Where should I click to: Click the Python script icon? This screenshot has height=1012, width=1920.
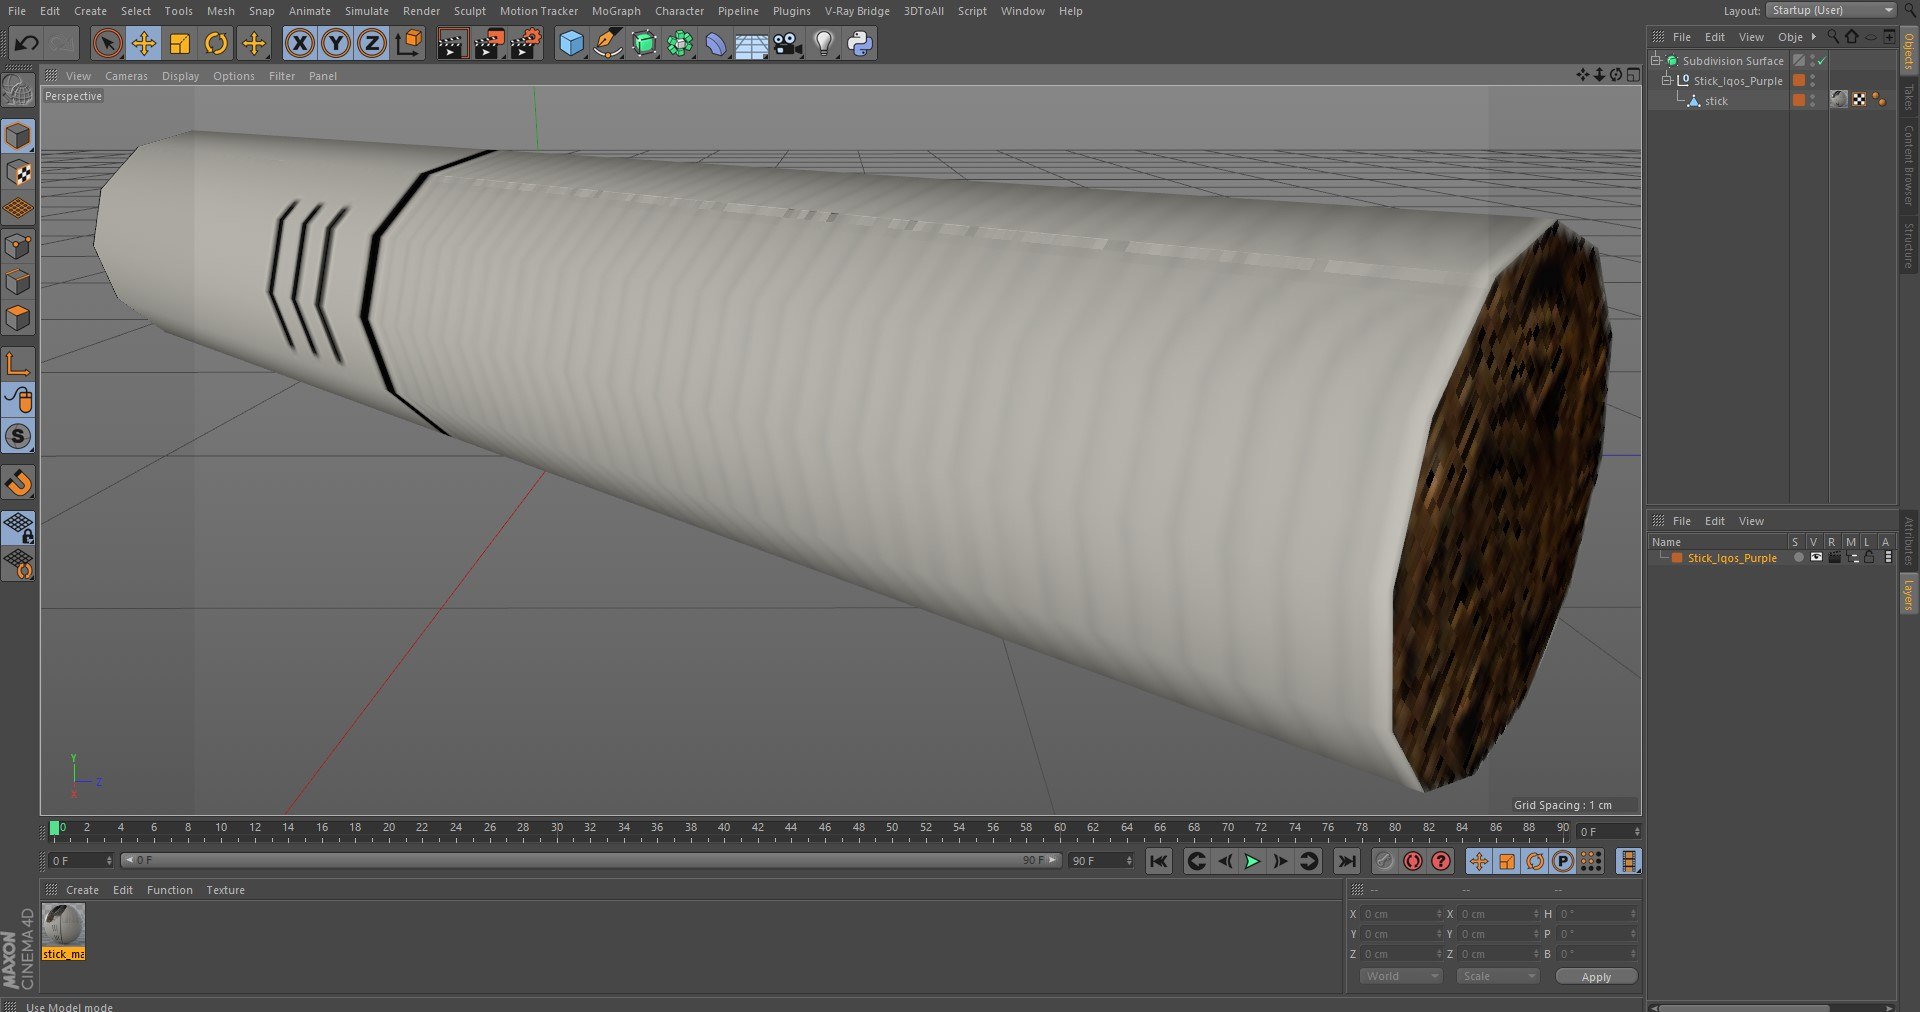(859, 43)
